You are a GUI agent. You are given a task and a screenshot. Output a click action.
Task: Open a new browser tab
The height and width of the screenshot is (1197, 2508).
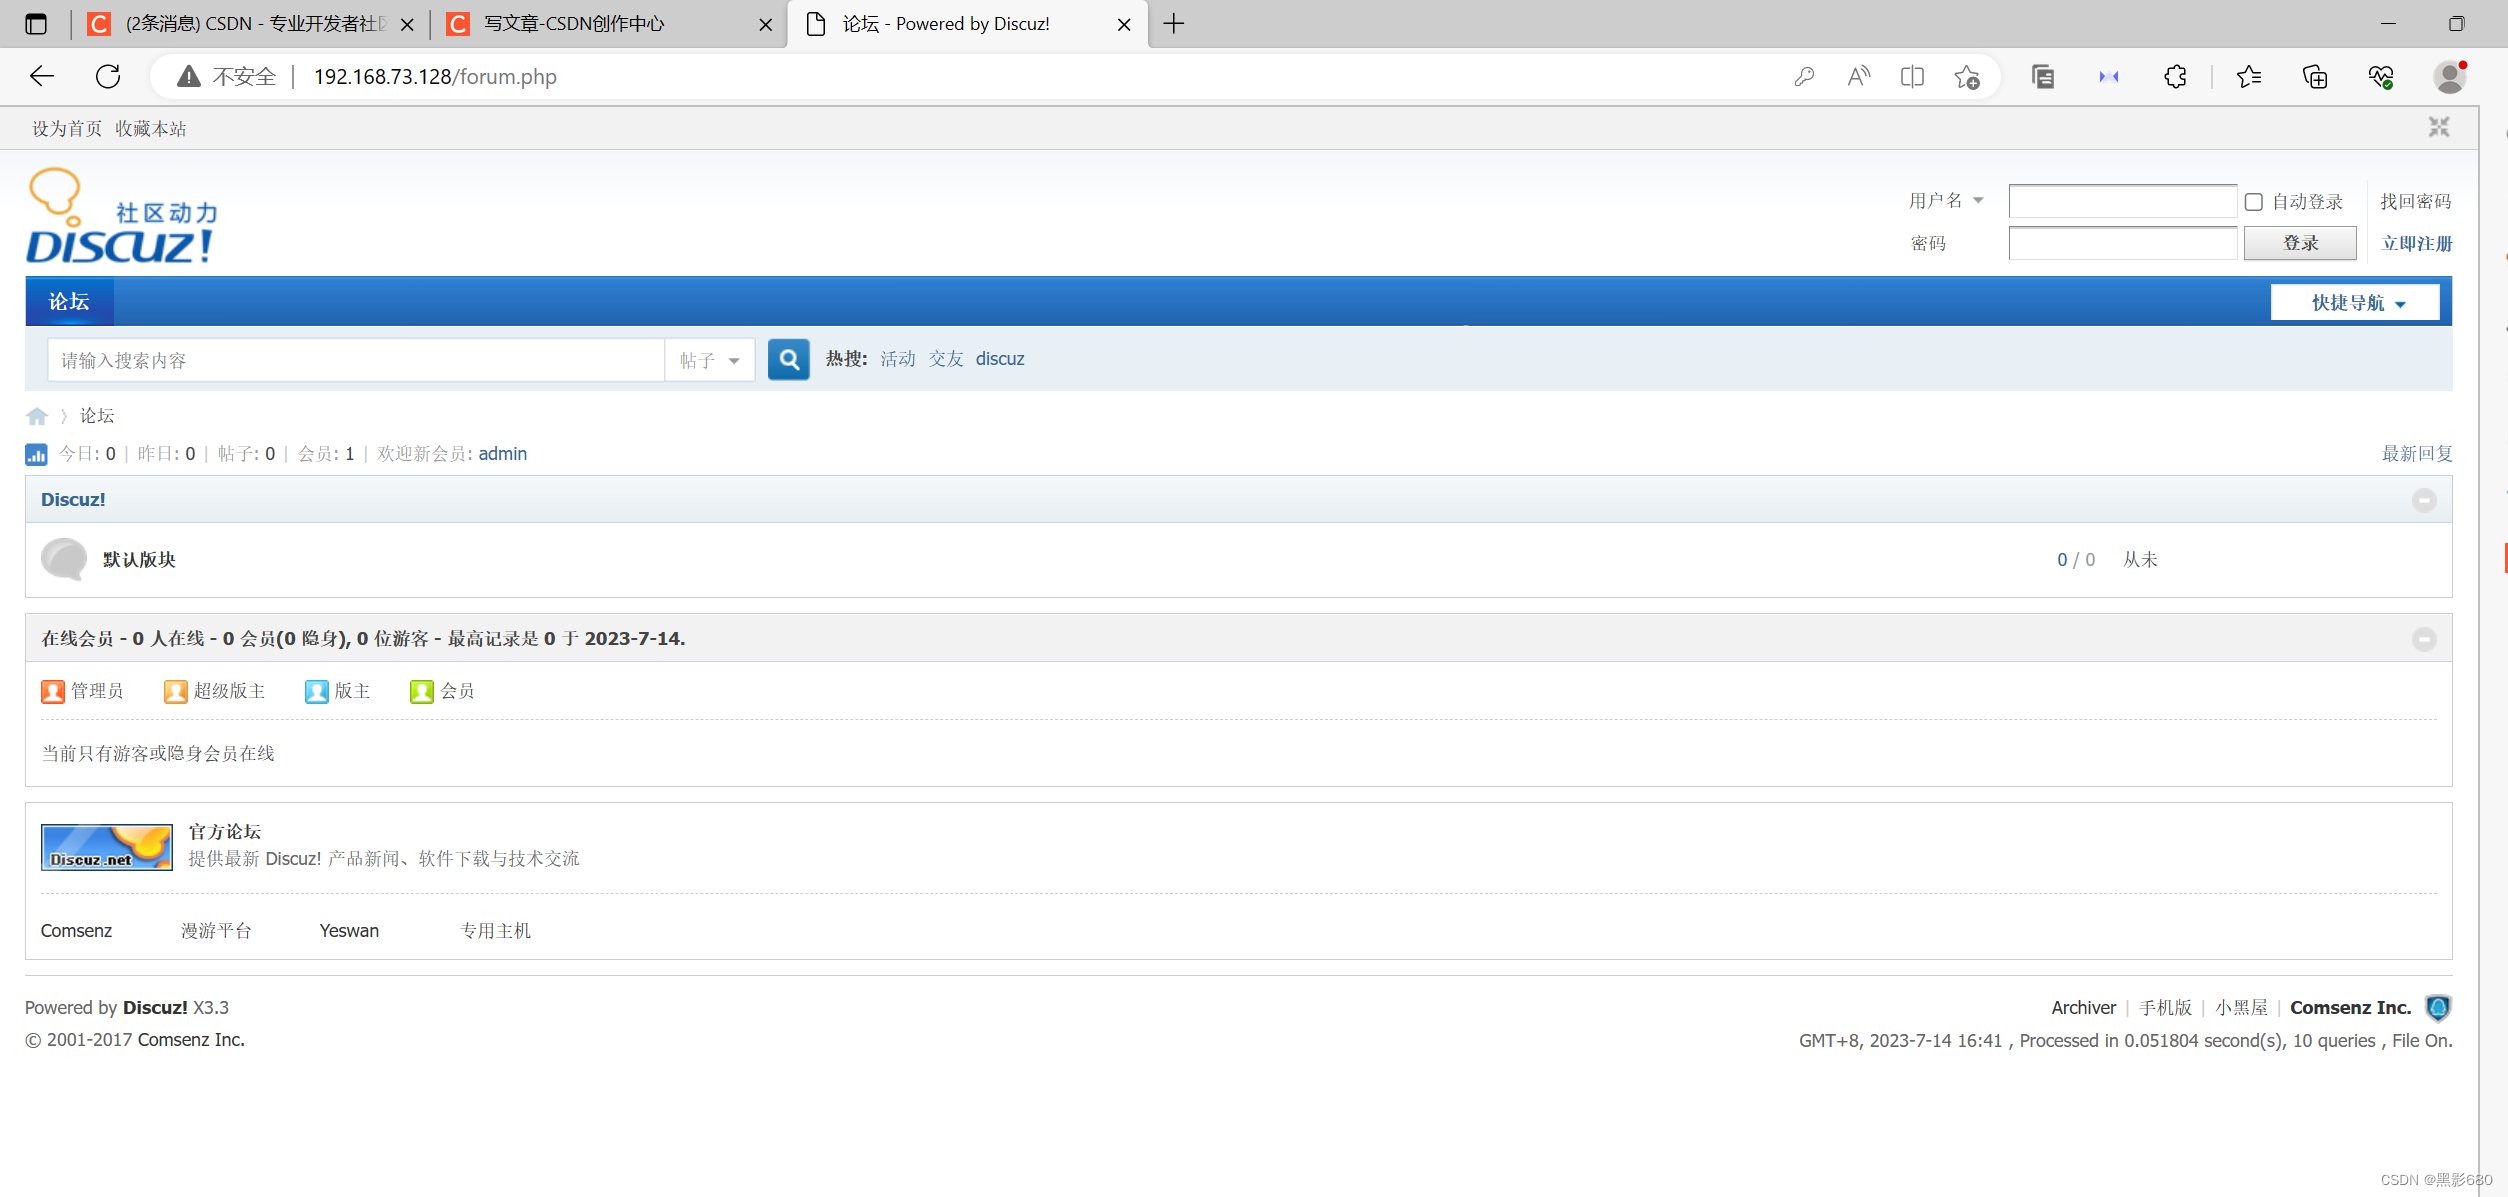point(1174,23)
